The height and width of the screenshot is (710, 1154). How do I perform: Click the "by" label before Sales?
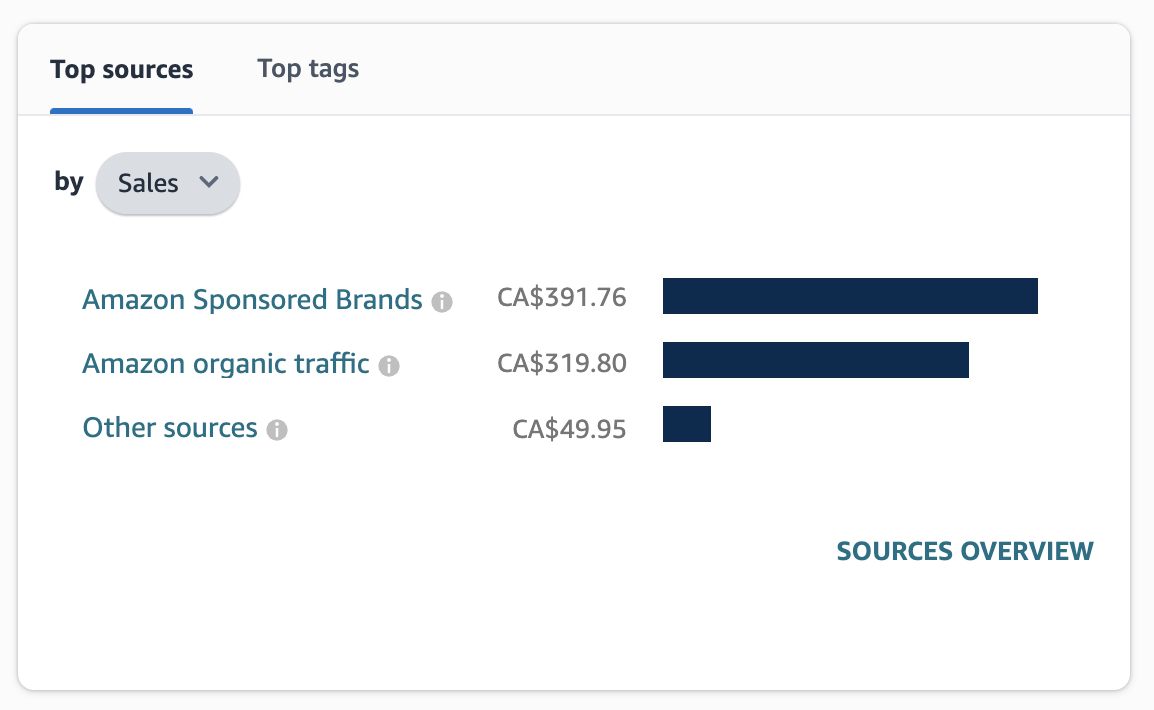click(69, 182)
